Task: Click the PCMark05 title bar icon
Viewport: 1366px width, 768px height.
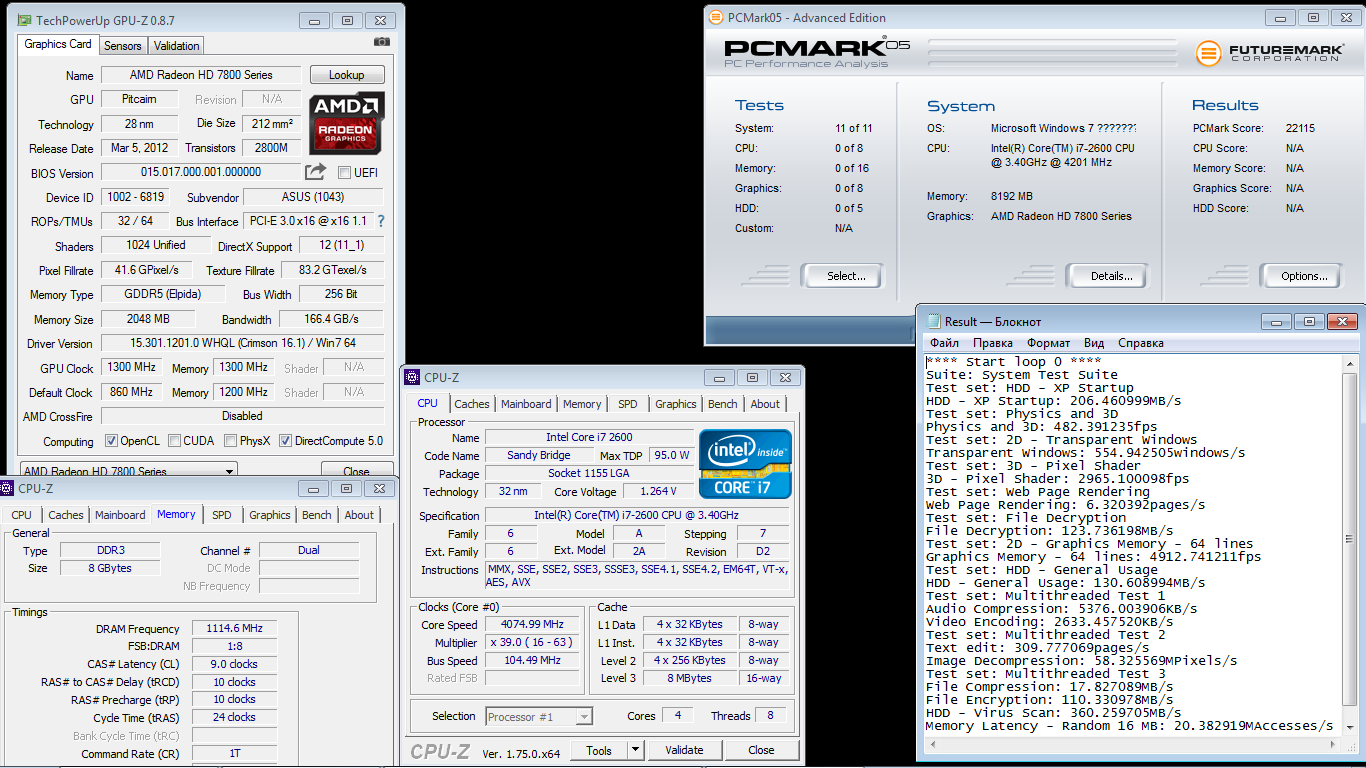Action: pos(716,17)
